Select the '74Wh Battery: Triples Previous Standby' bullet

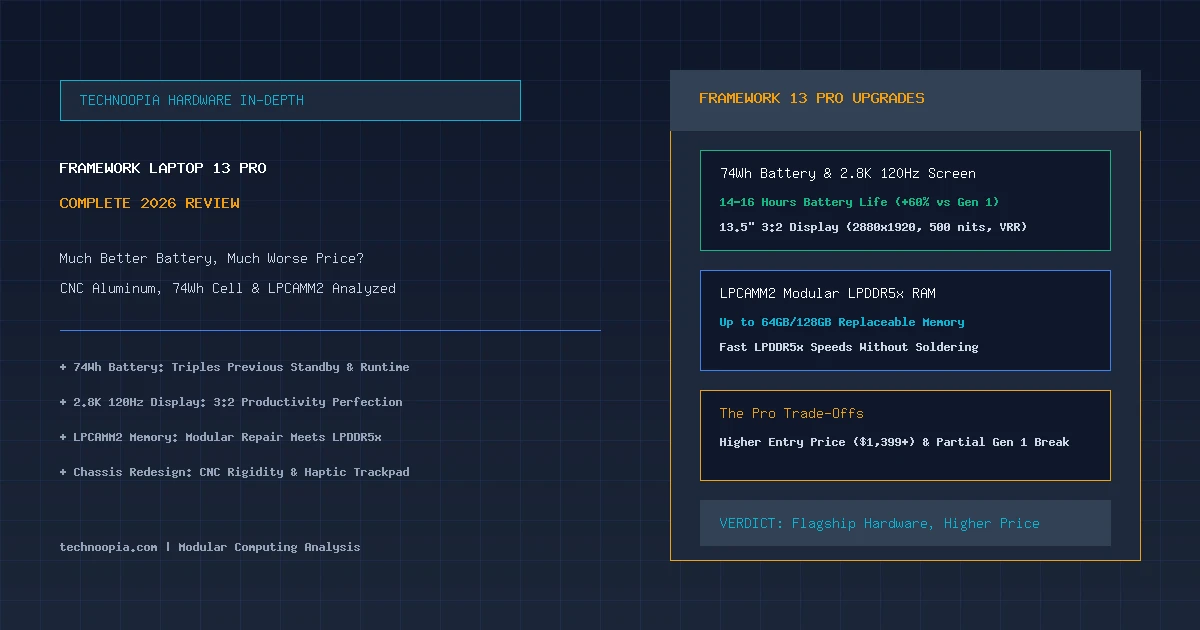[x=235, y=367]
